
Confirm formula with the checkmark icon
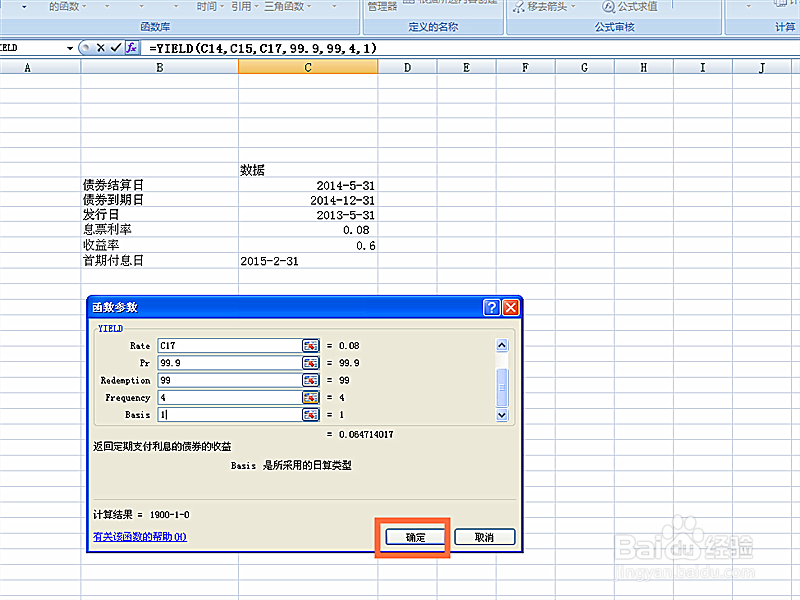click(x=116, y=48)
